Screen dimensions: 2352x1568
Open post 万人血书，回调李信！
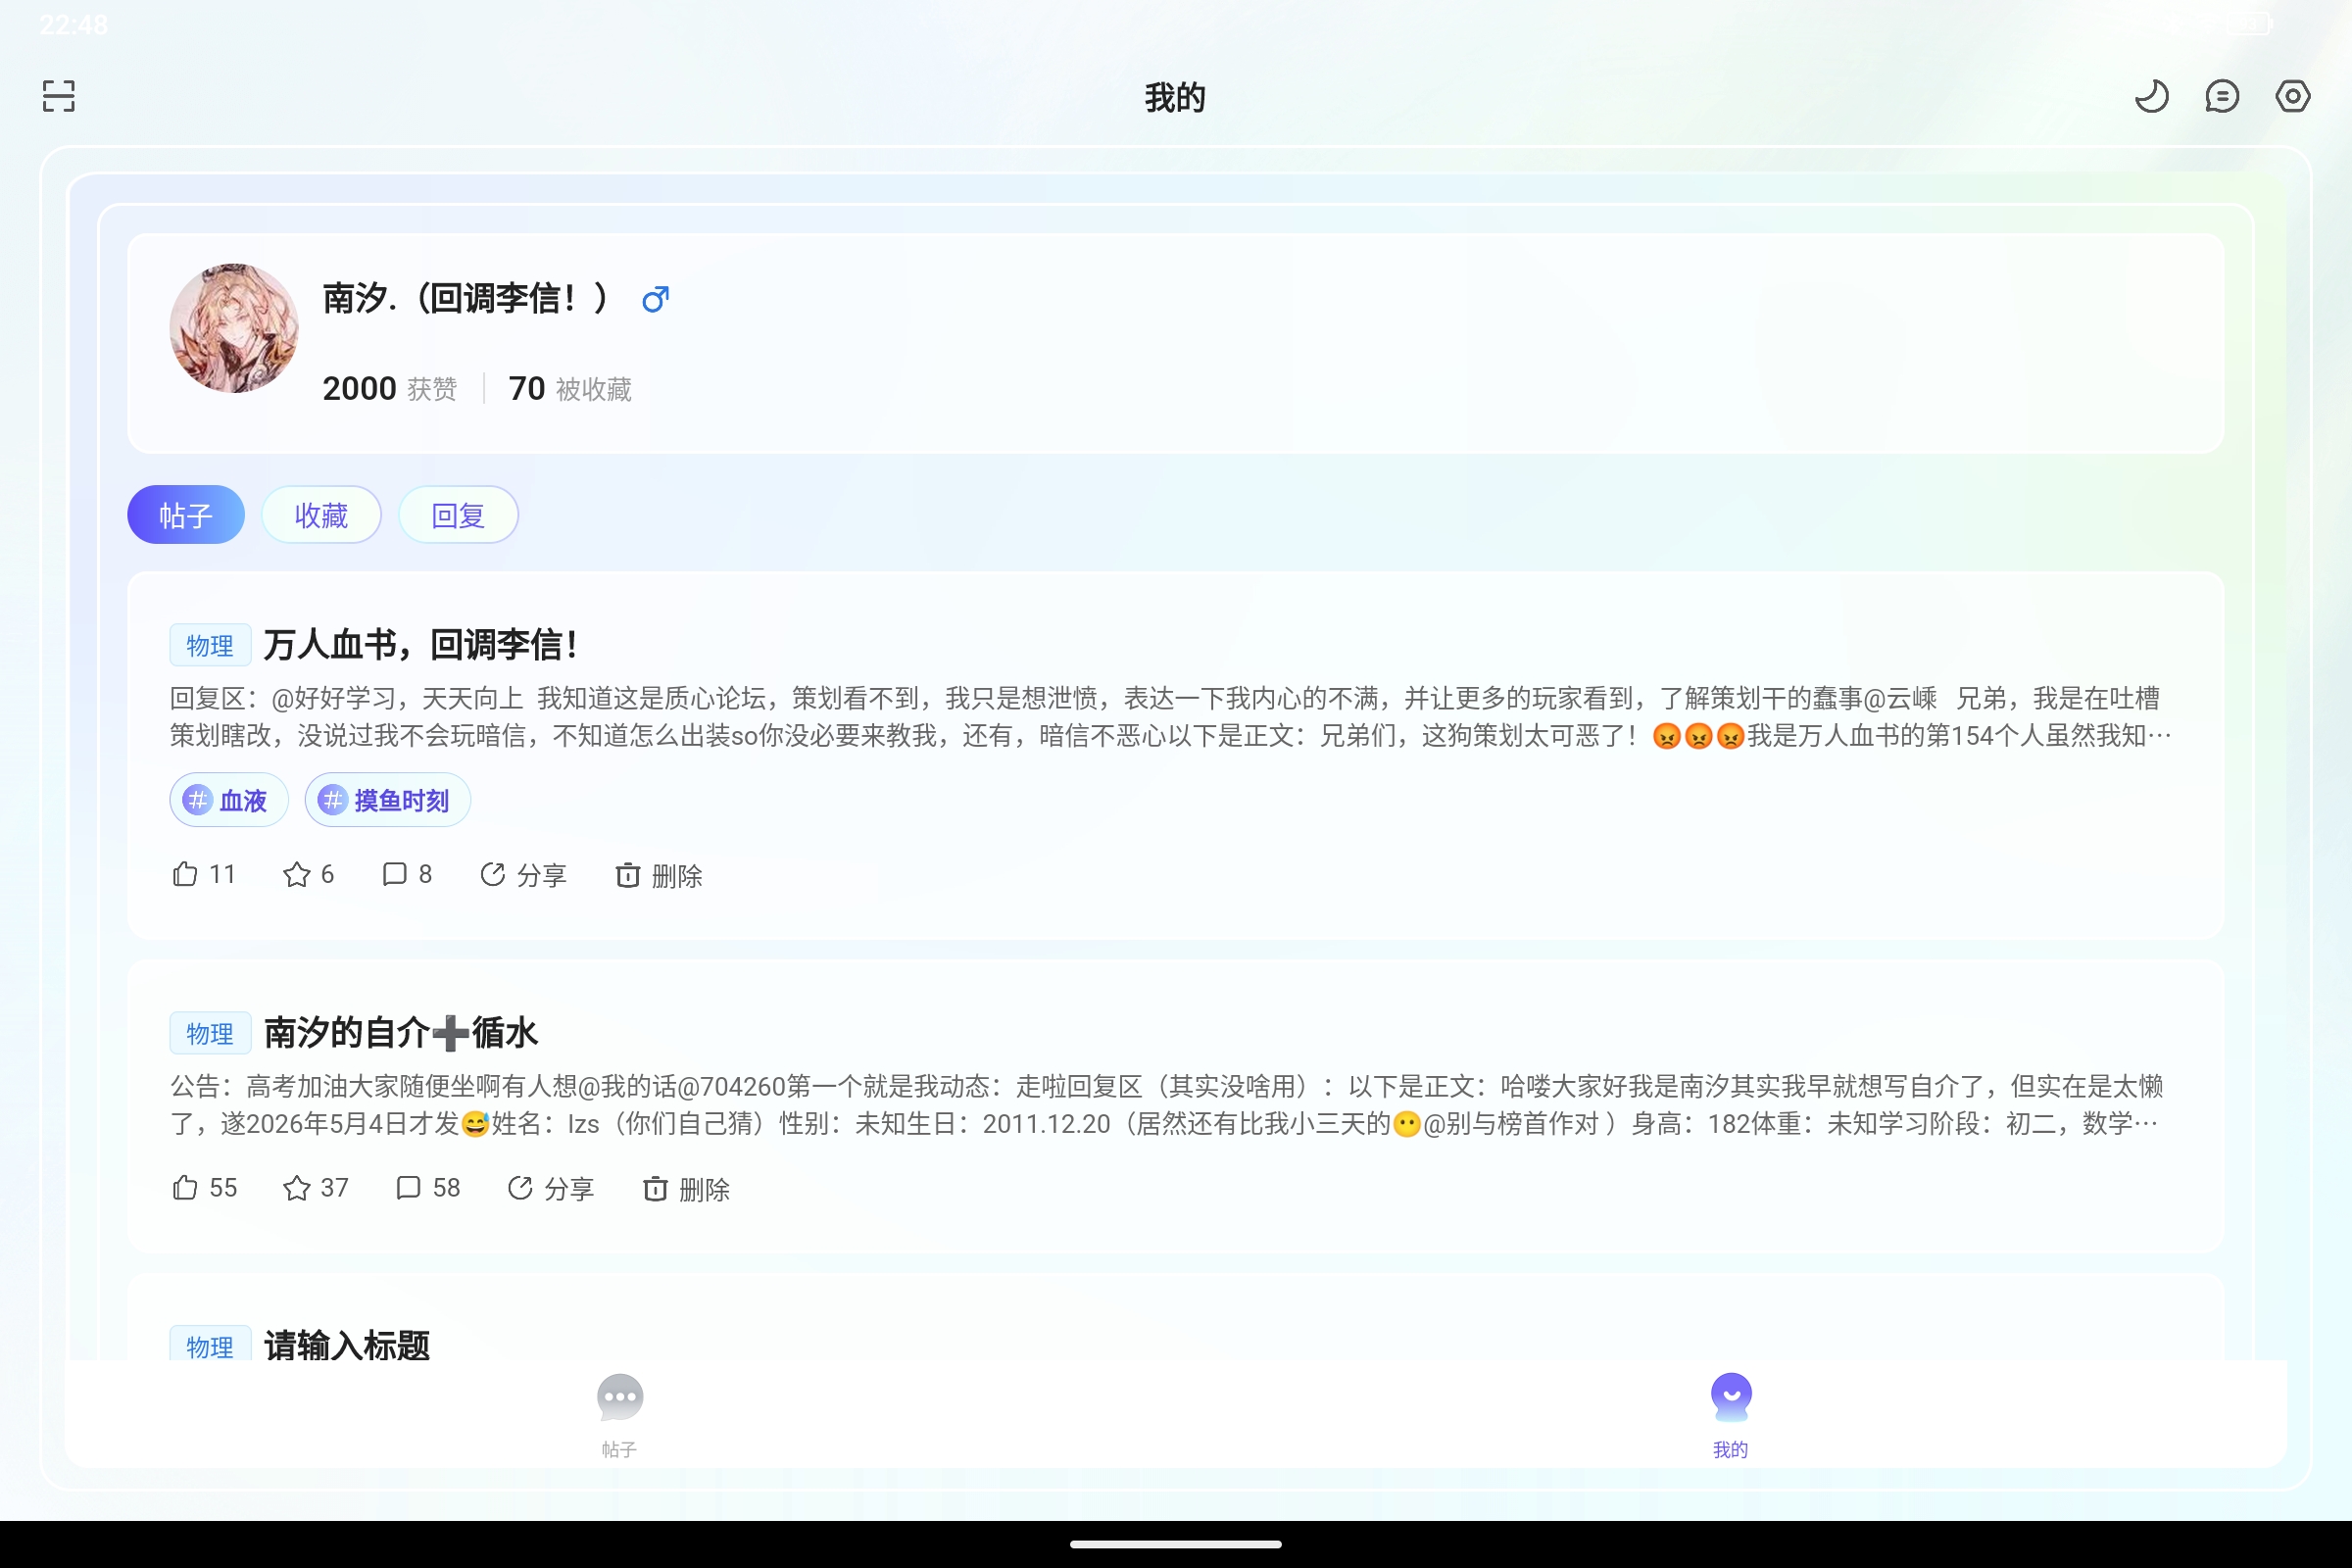(421, 645)
